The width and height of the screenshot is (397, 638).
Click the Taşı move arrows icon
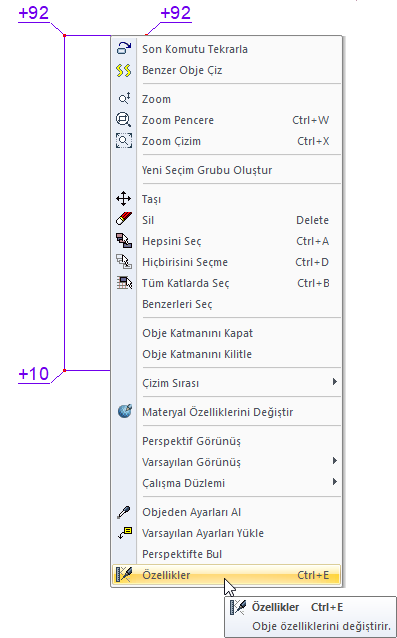coord(124,199)
